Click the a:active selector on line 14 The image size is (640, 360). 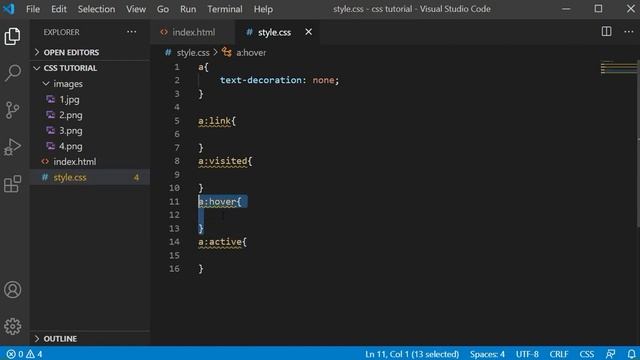[220, 242]
